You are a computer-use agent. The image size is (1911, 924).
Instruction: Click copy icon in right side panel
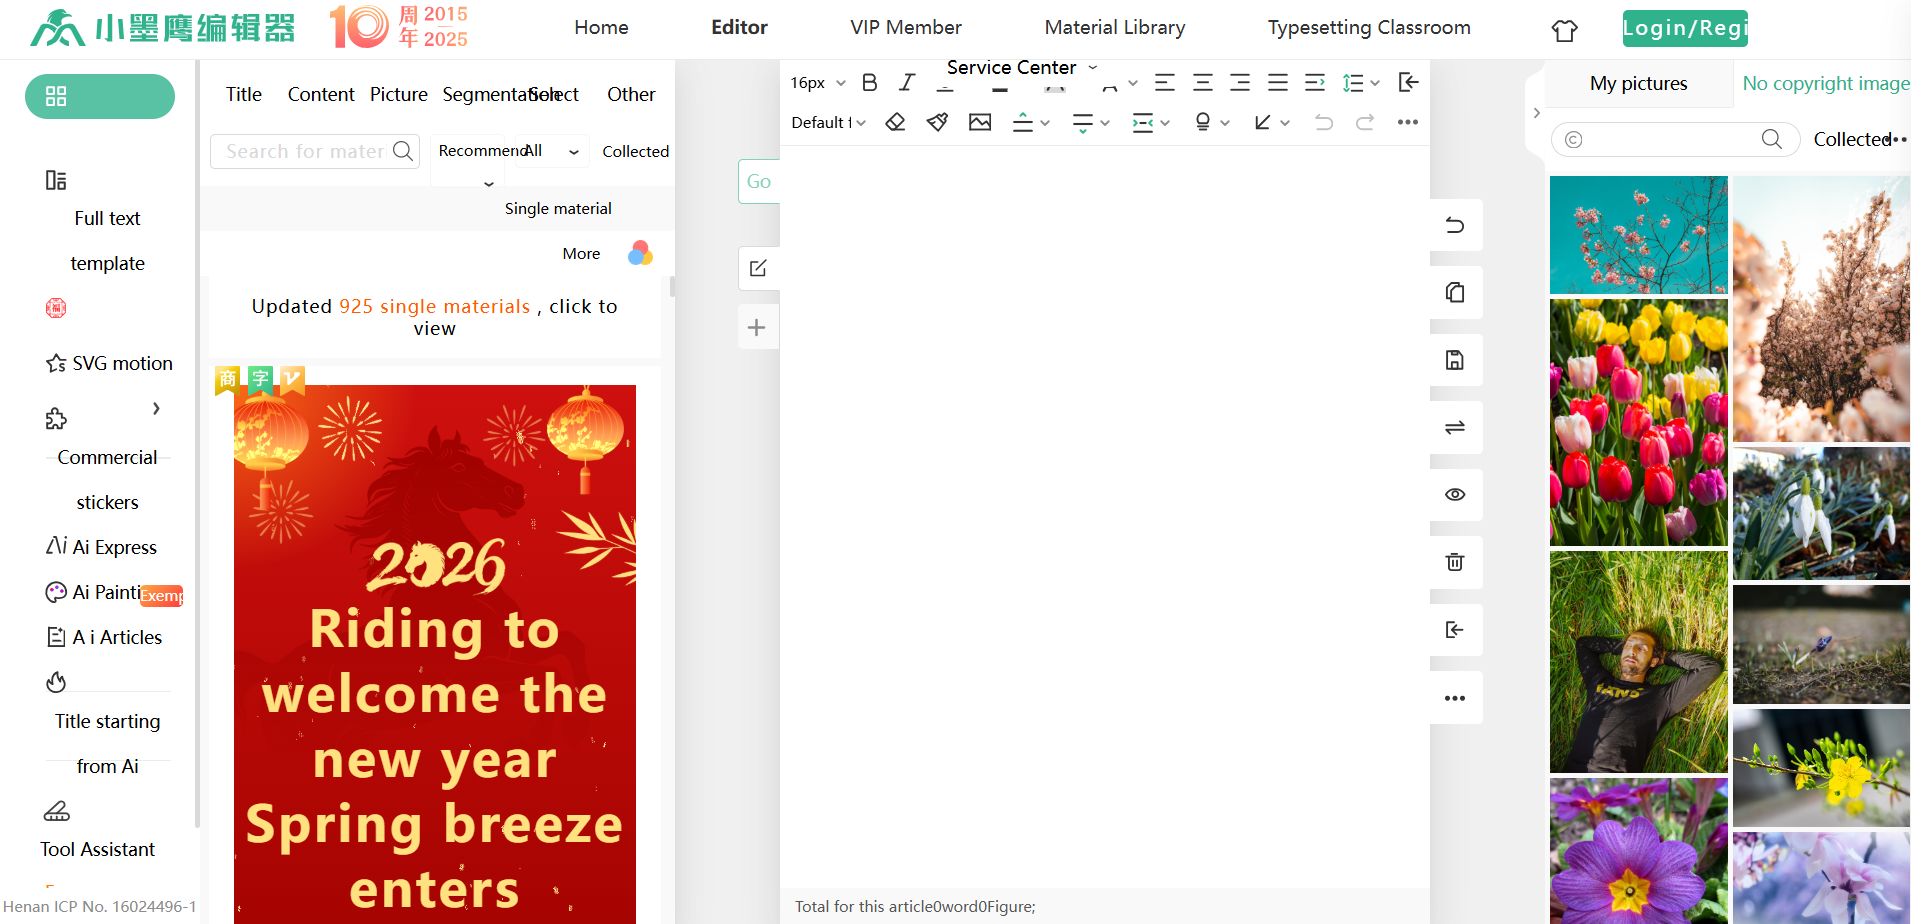(1455, 292)
